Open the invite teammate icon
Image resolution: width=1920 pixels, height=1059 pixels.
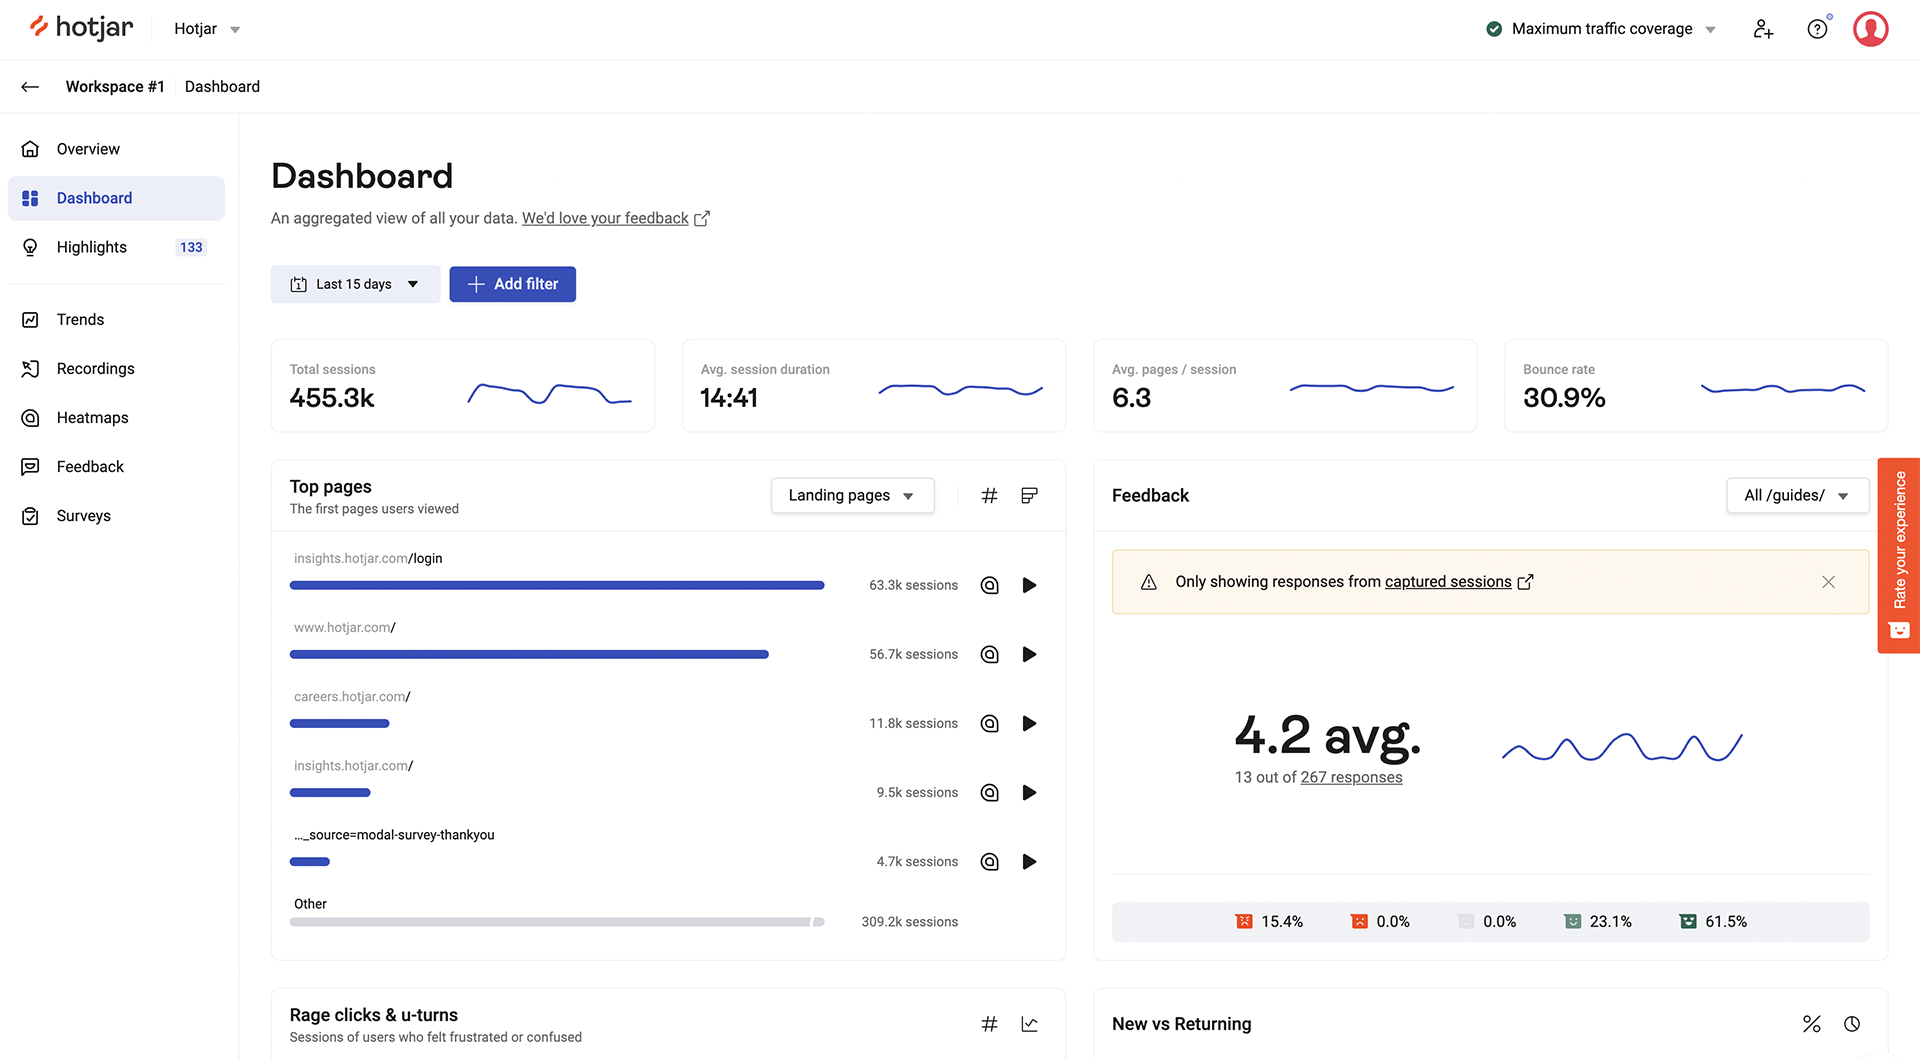1763,28
